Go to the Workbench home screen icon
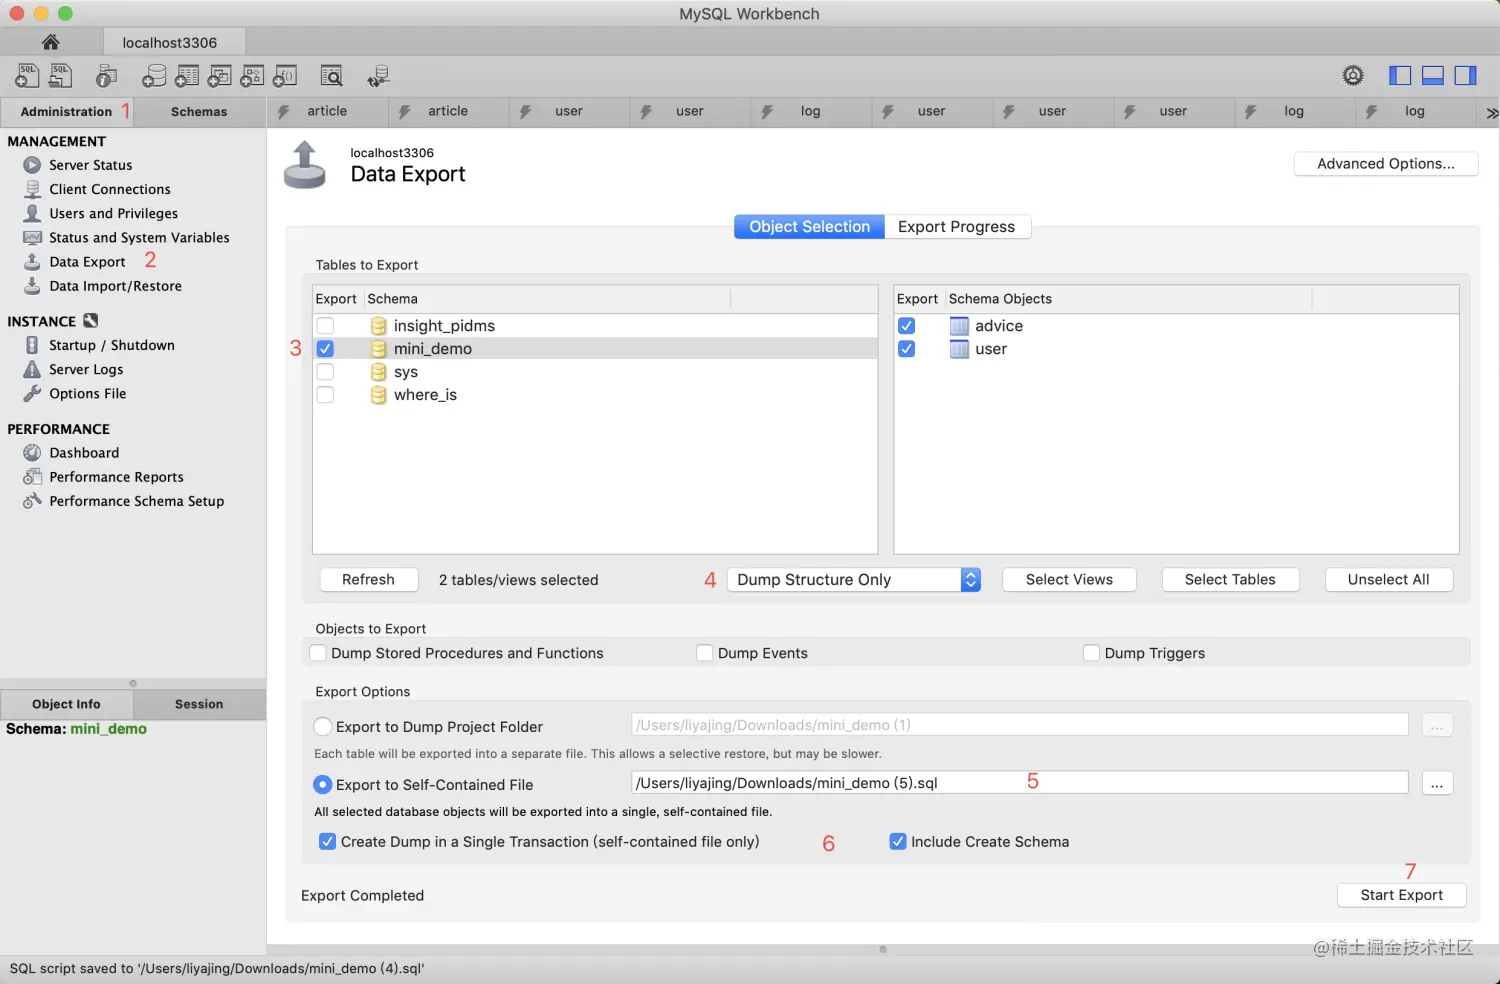The width and height of the screenshot is (1500, 984). tap(50, 42)
